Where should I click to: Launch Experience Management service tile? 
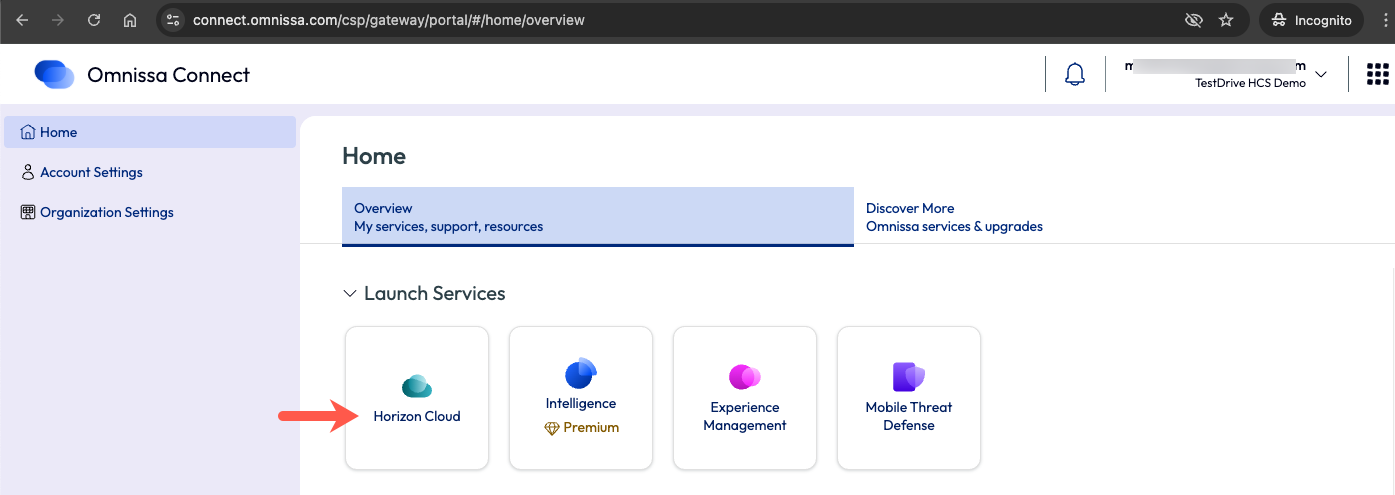[x=745, y=398]
